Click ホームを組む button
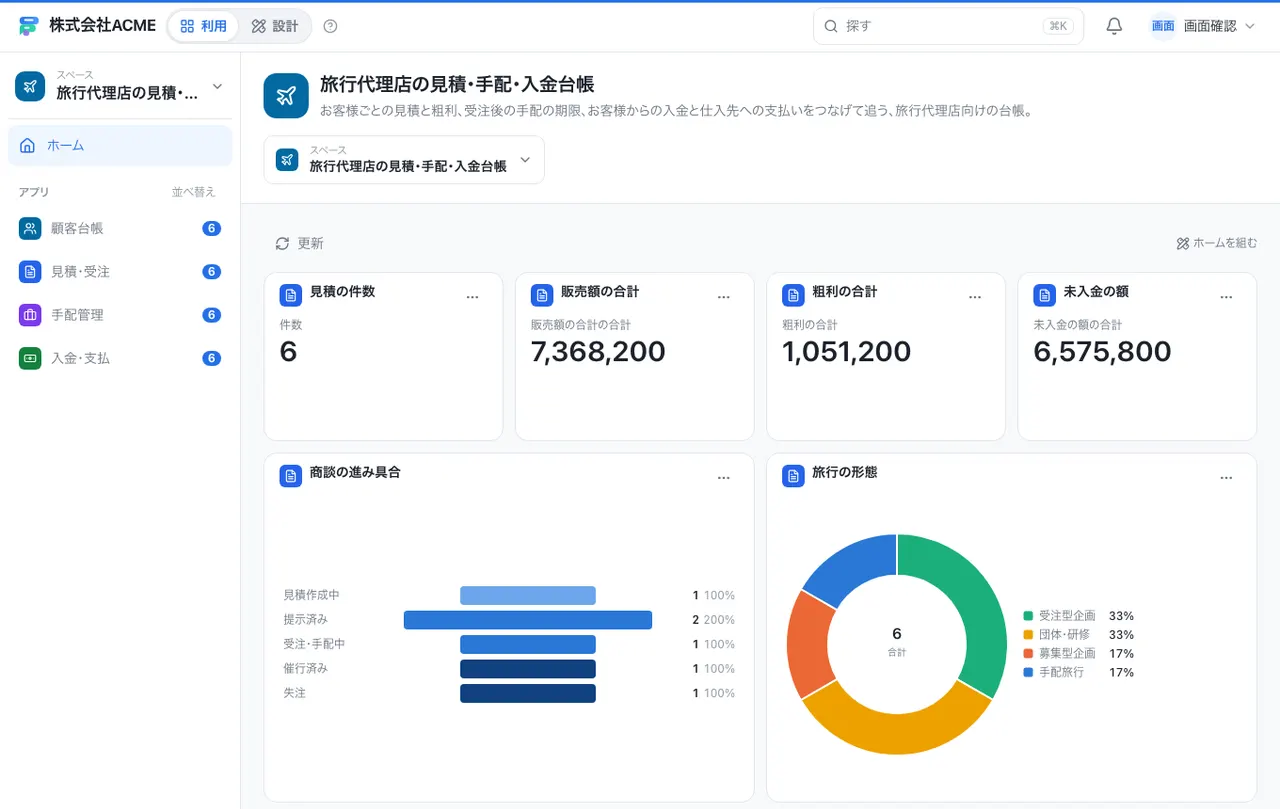This screenshot has width=1280, height=809. (x=1216, y=243)
